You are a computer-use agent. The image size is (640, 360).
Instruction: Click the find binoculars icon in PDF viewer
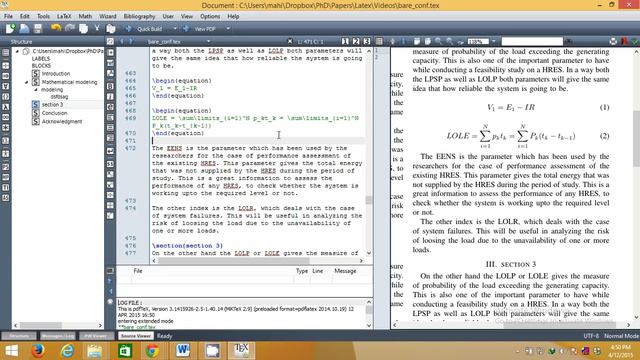[568, 41]
